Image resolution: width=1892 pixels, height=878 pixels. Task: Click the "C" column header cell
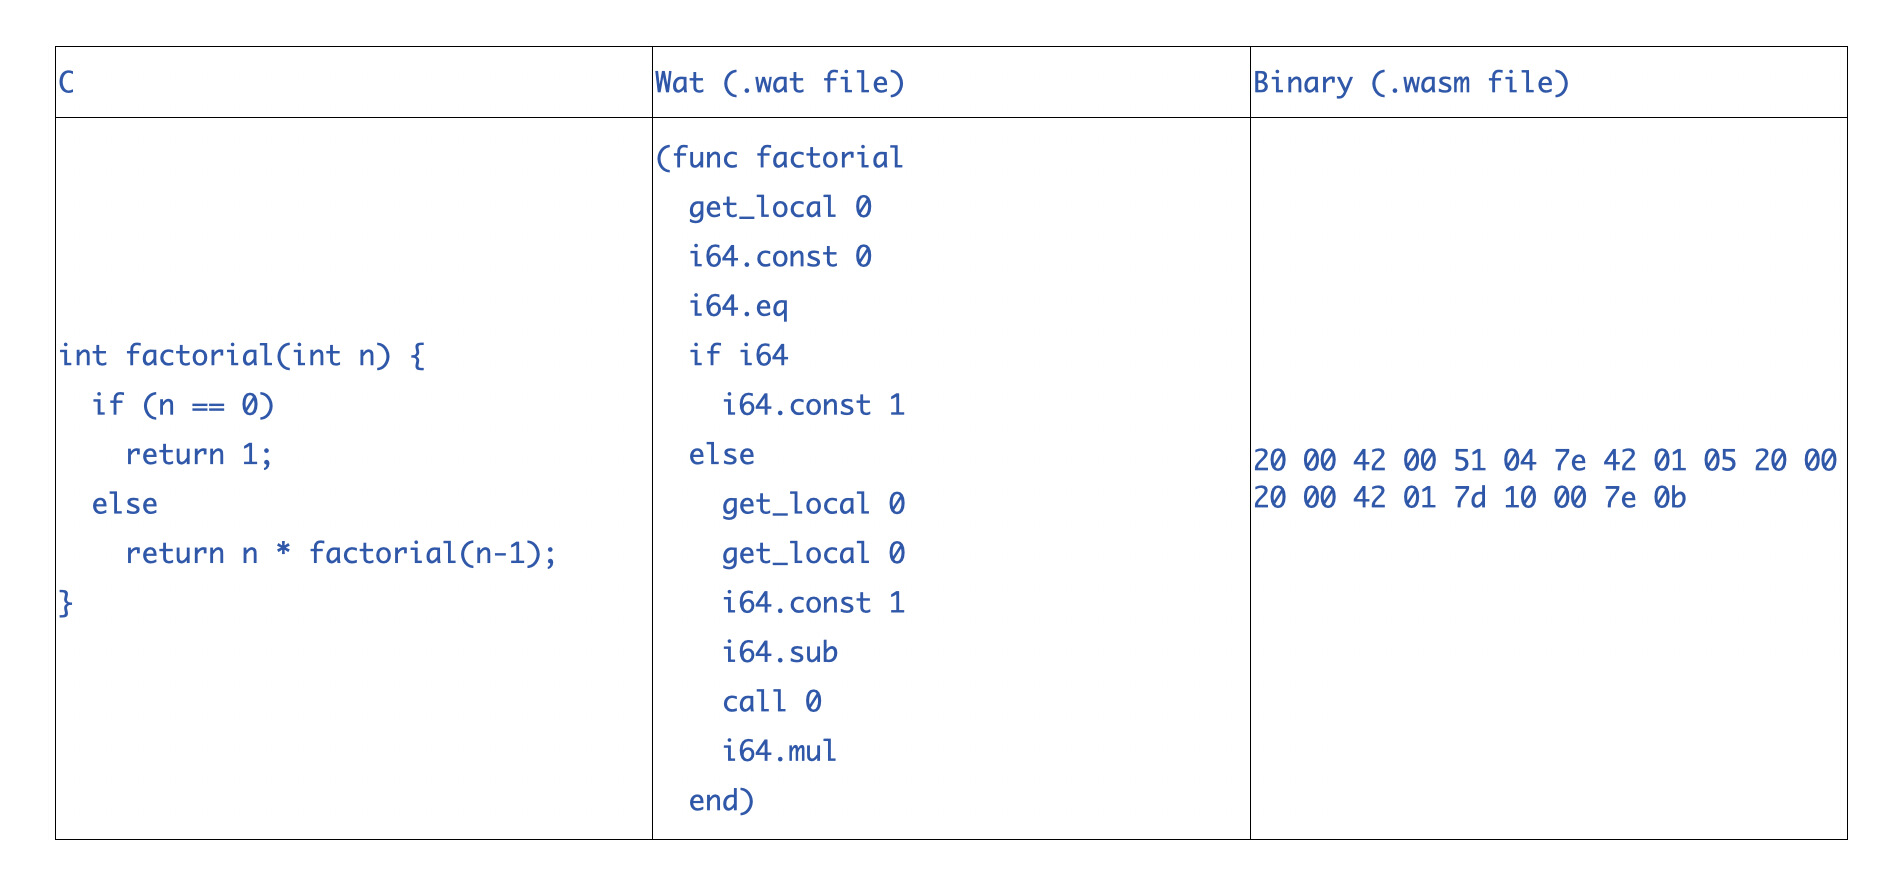pos(67,82)
